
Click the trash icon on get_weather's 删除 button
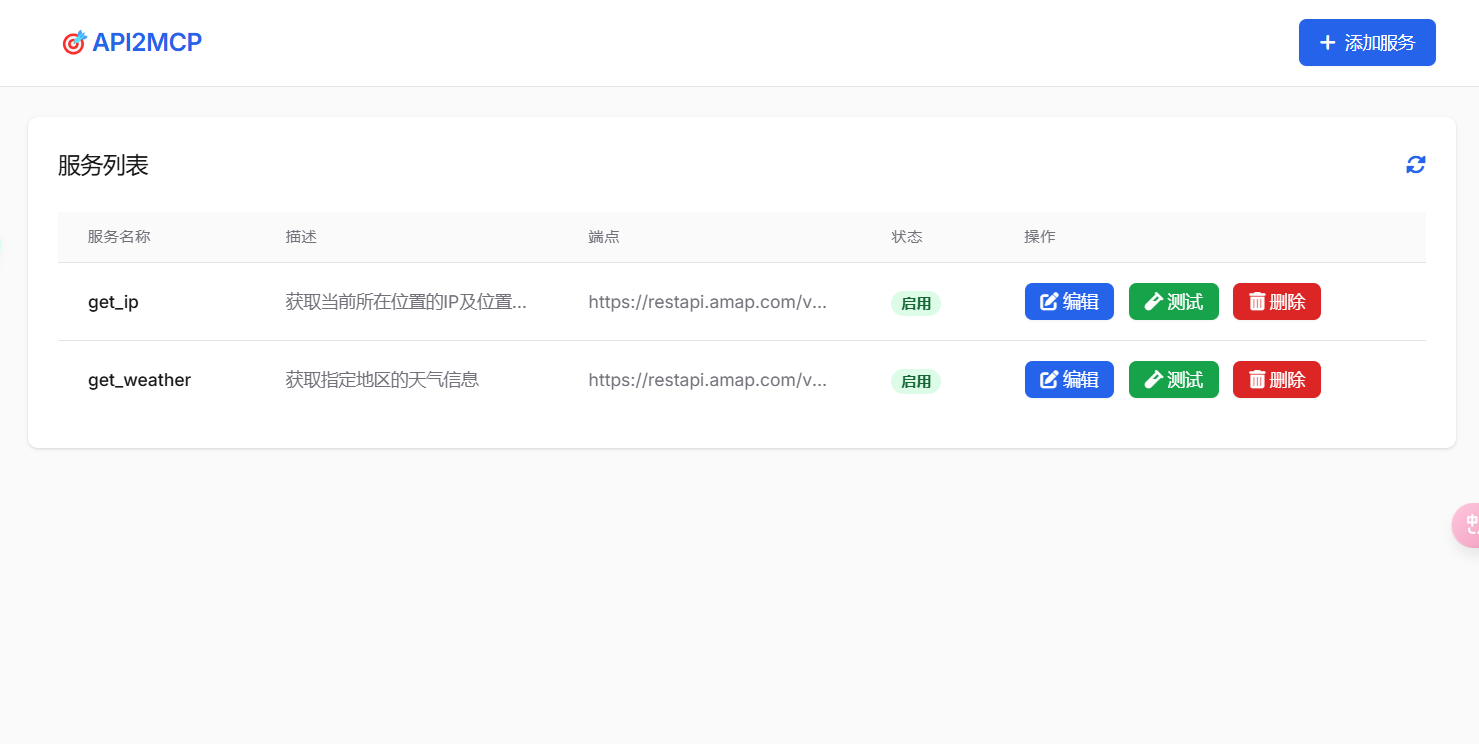point(1258,379)
